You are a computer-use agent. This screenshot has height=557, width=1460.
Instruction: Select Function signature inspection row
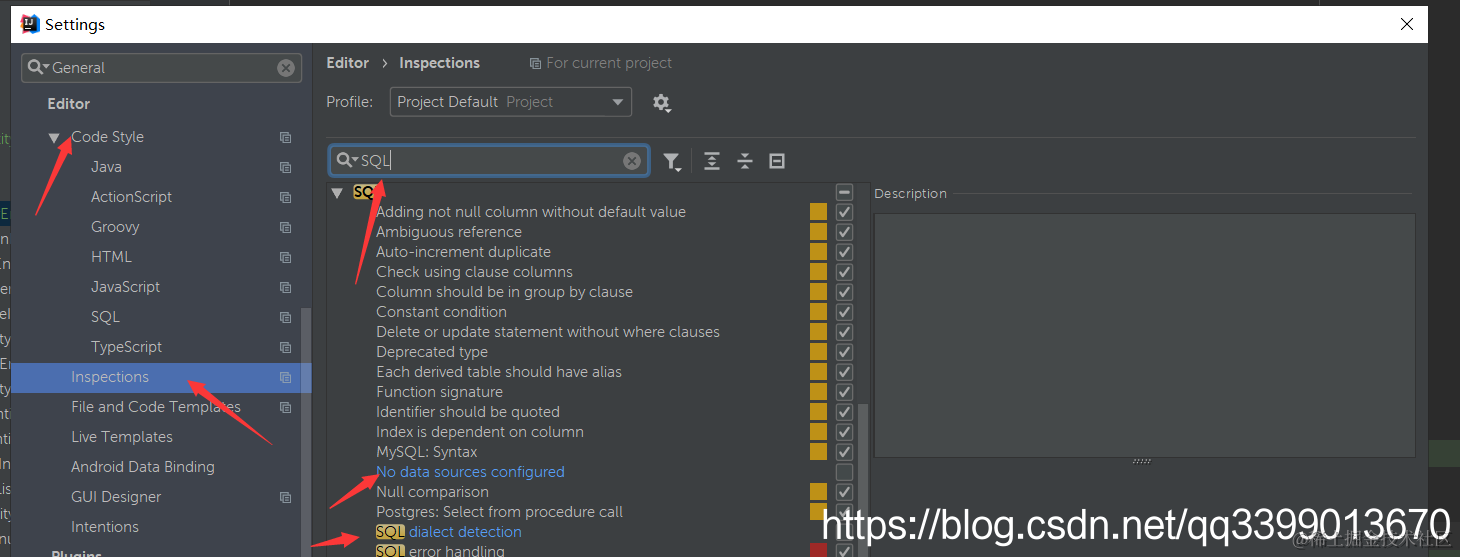tap(439, 392)
